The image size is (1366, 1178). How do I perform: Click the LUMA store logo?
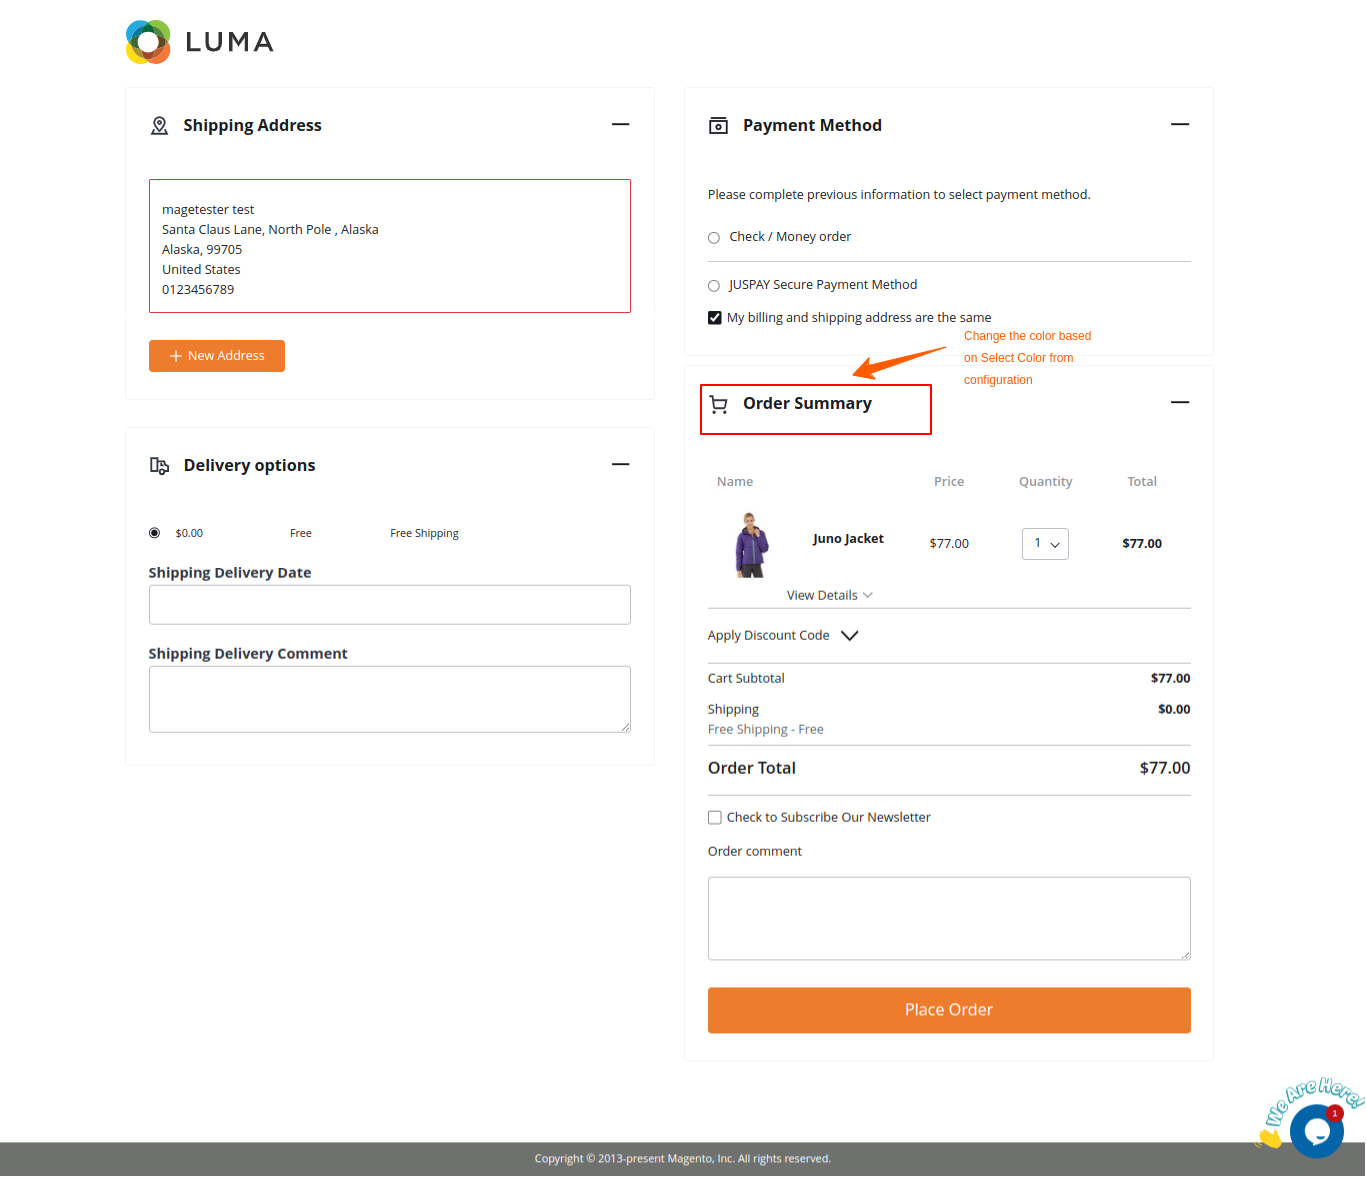tap(198, 41)
